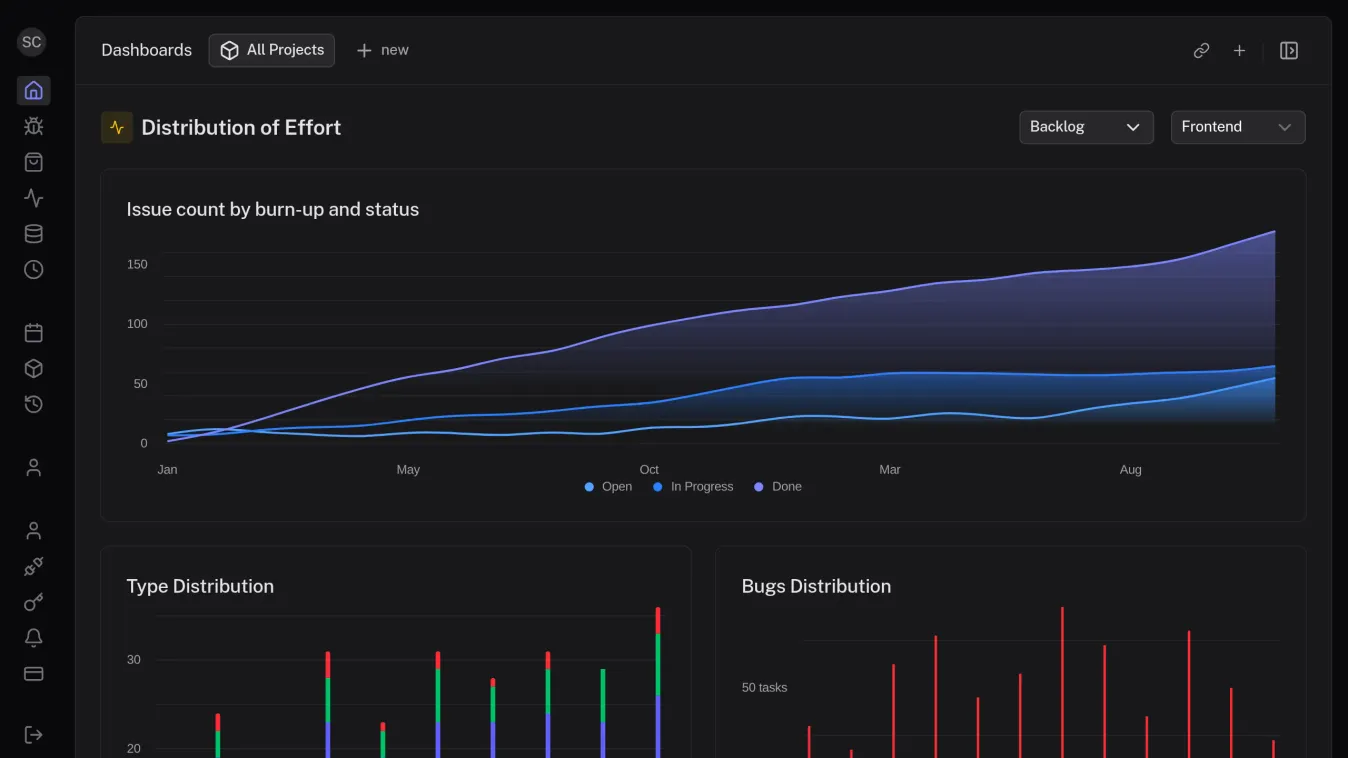Viewport: 1348px width, 758px height.
Task: Open the bug tracking section in the sidebar
Action: click(33, 126)
